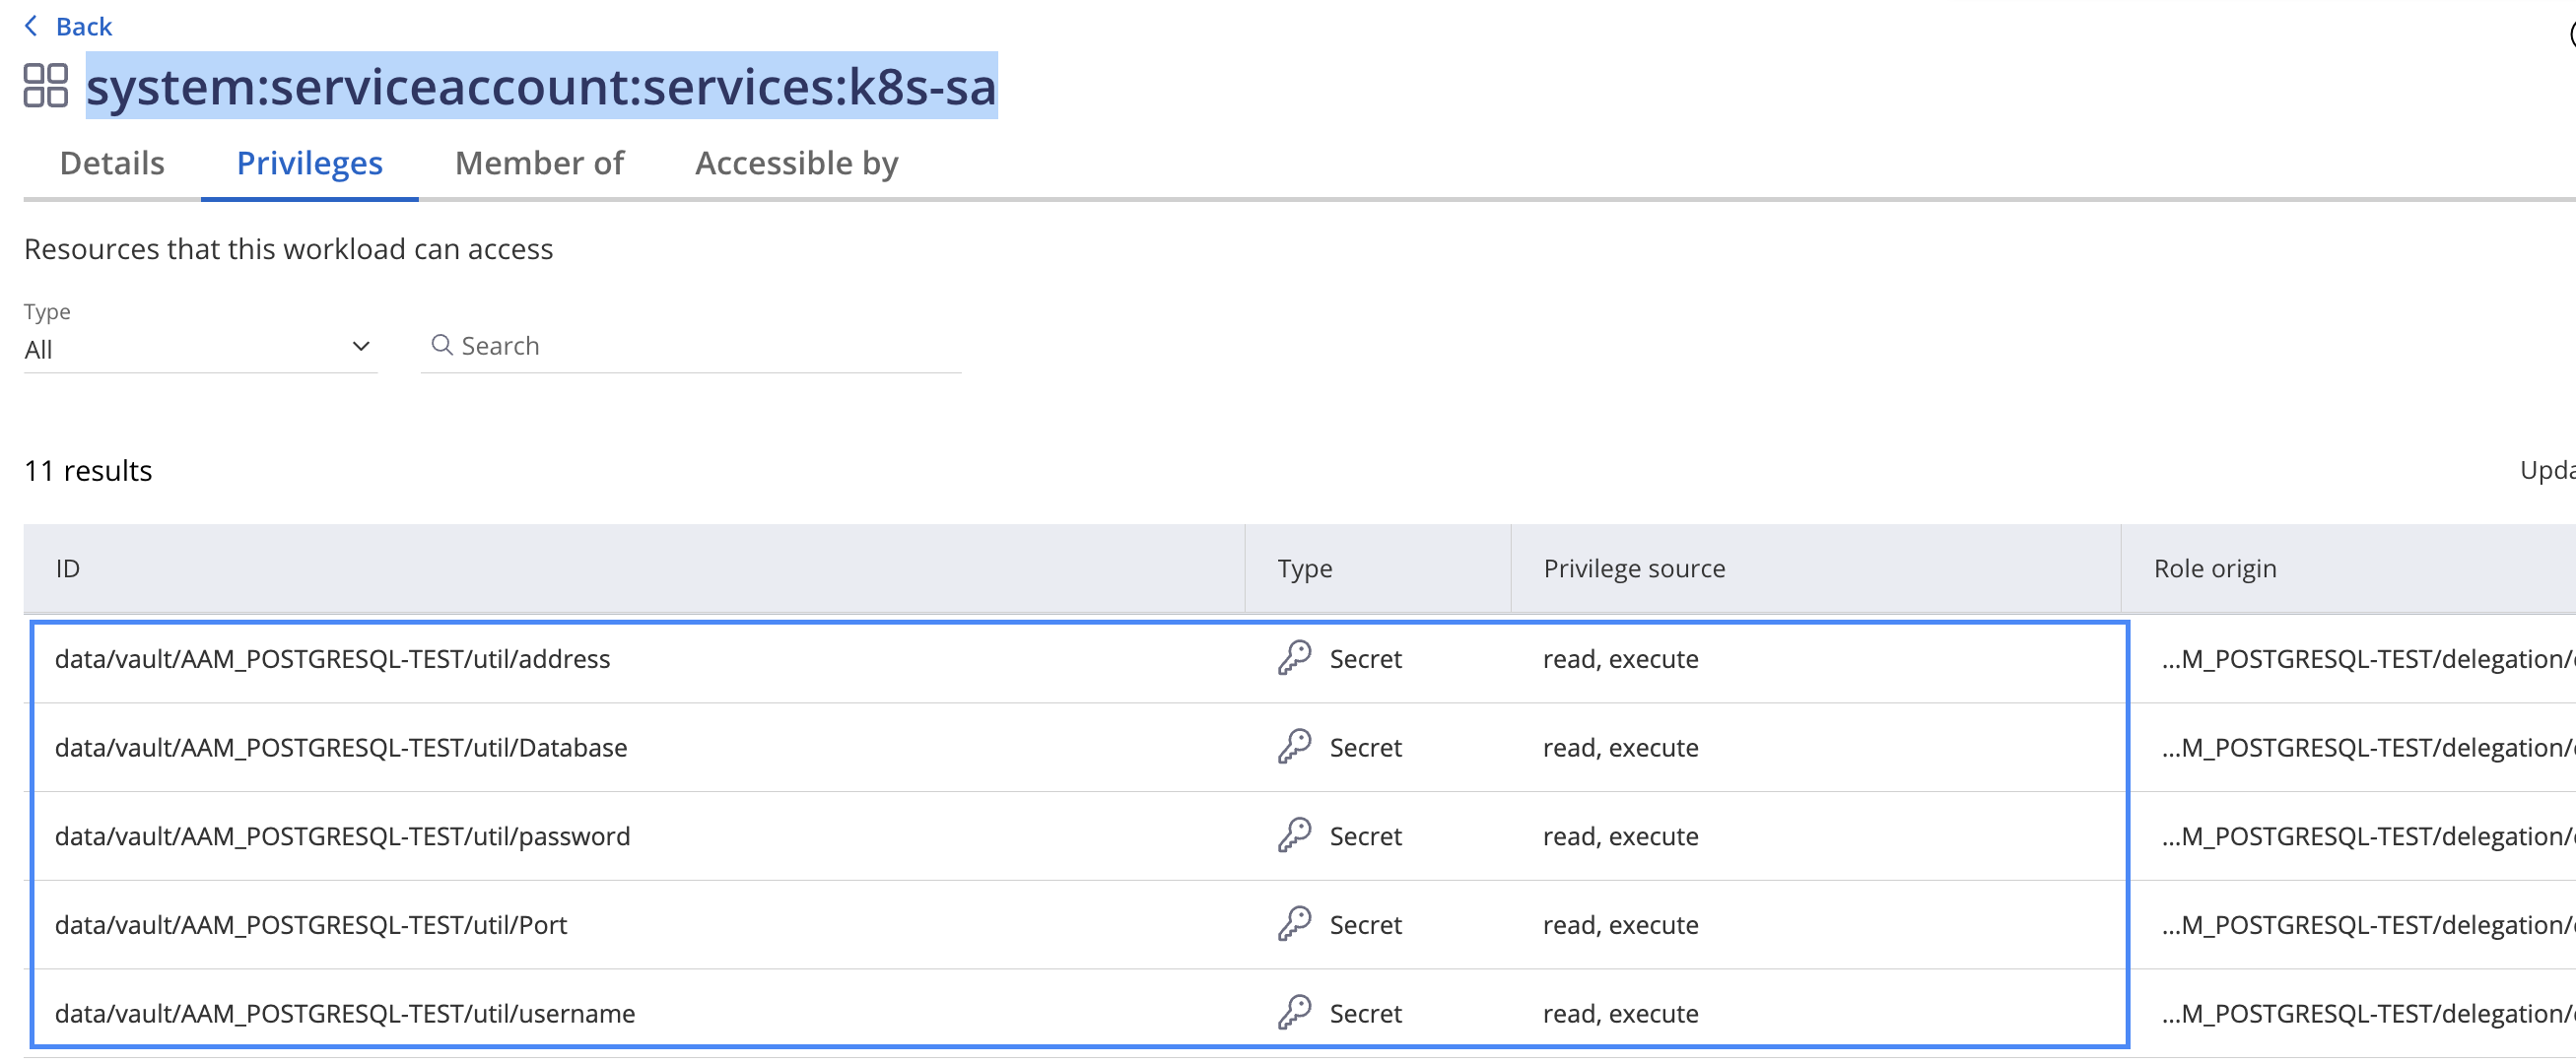
Task: Click data/vault/AAM_POSTGRESQL-TEST/util/Database ID cell
Action: click(341, 748)
